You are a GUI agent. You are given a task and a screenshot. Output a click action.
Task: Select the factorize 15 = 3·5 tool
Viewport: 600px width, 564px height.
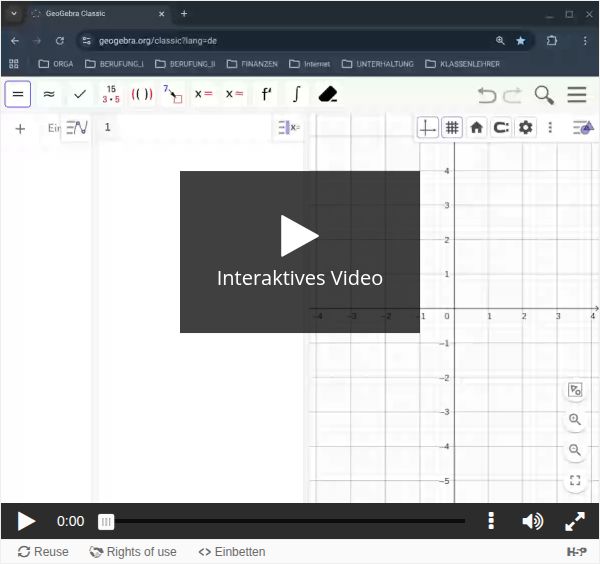(111, 94)
